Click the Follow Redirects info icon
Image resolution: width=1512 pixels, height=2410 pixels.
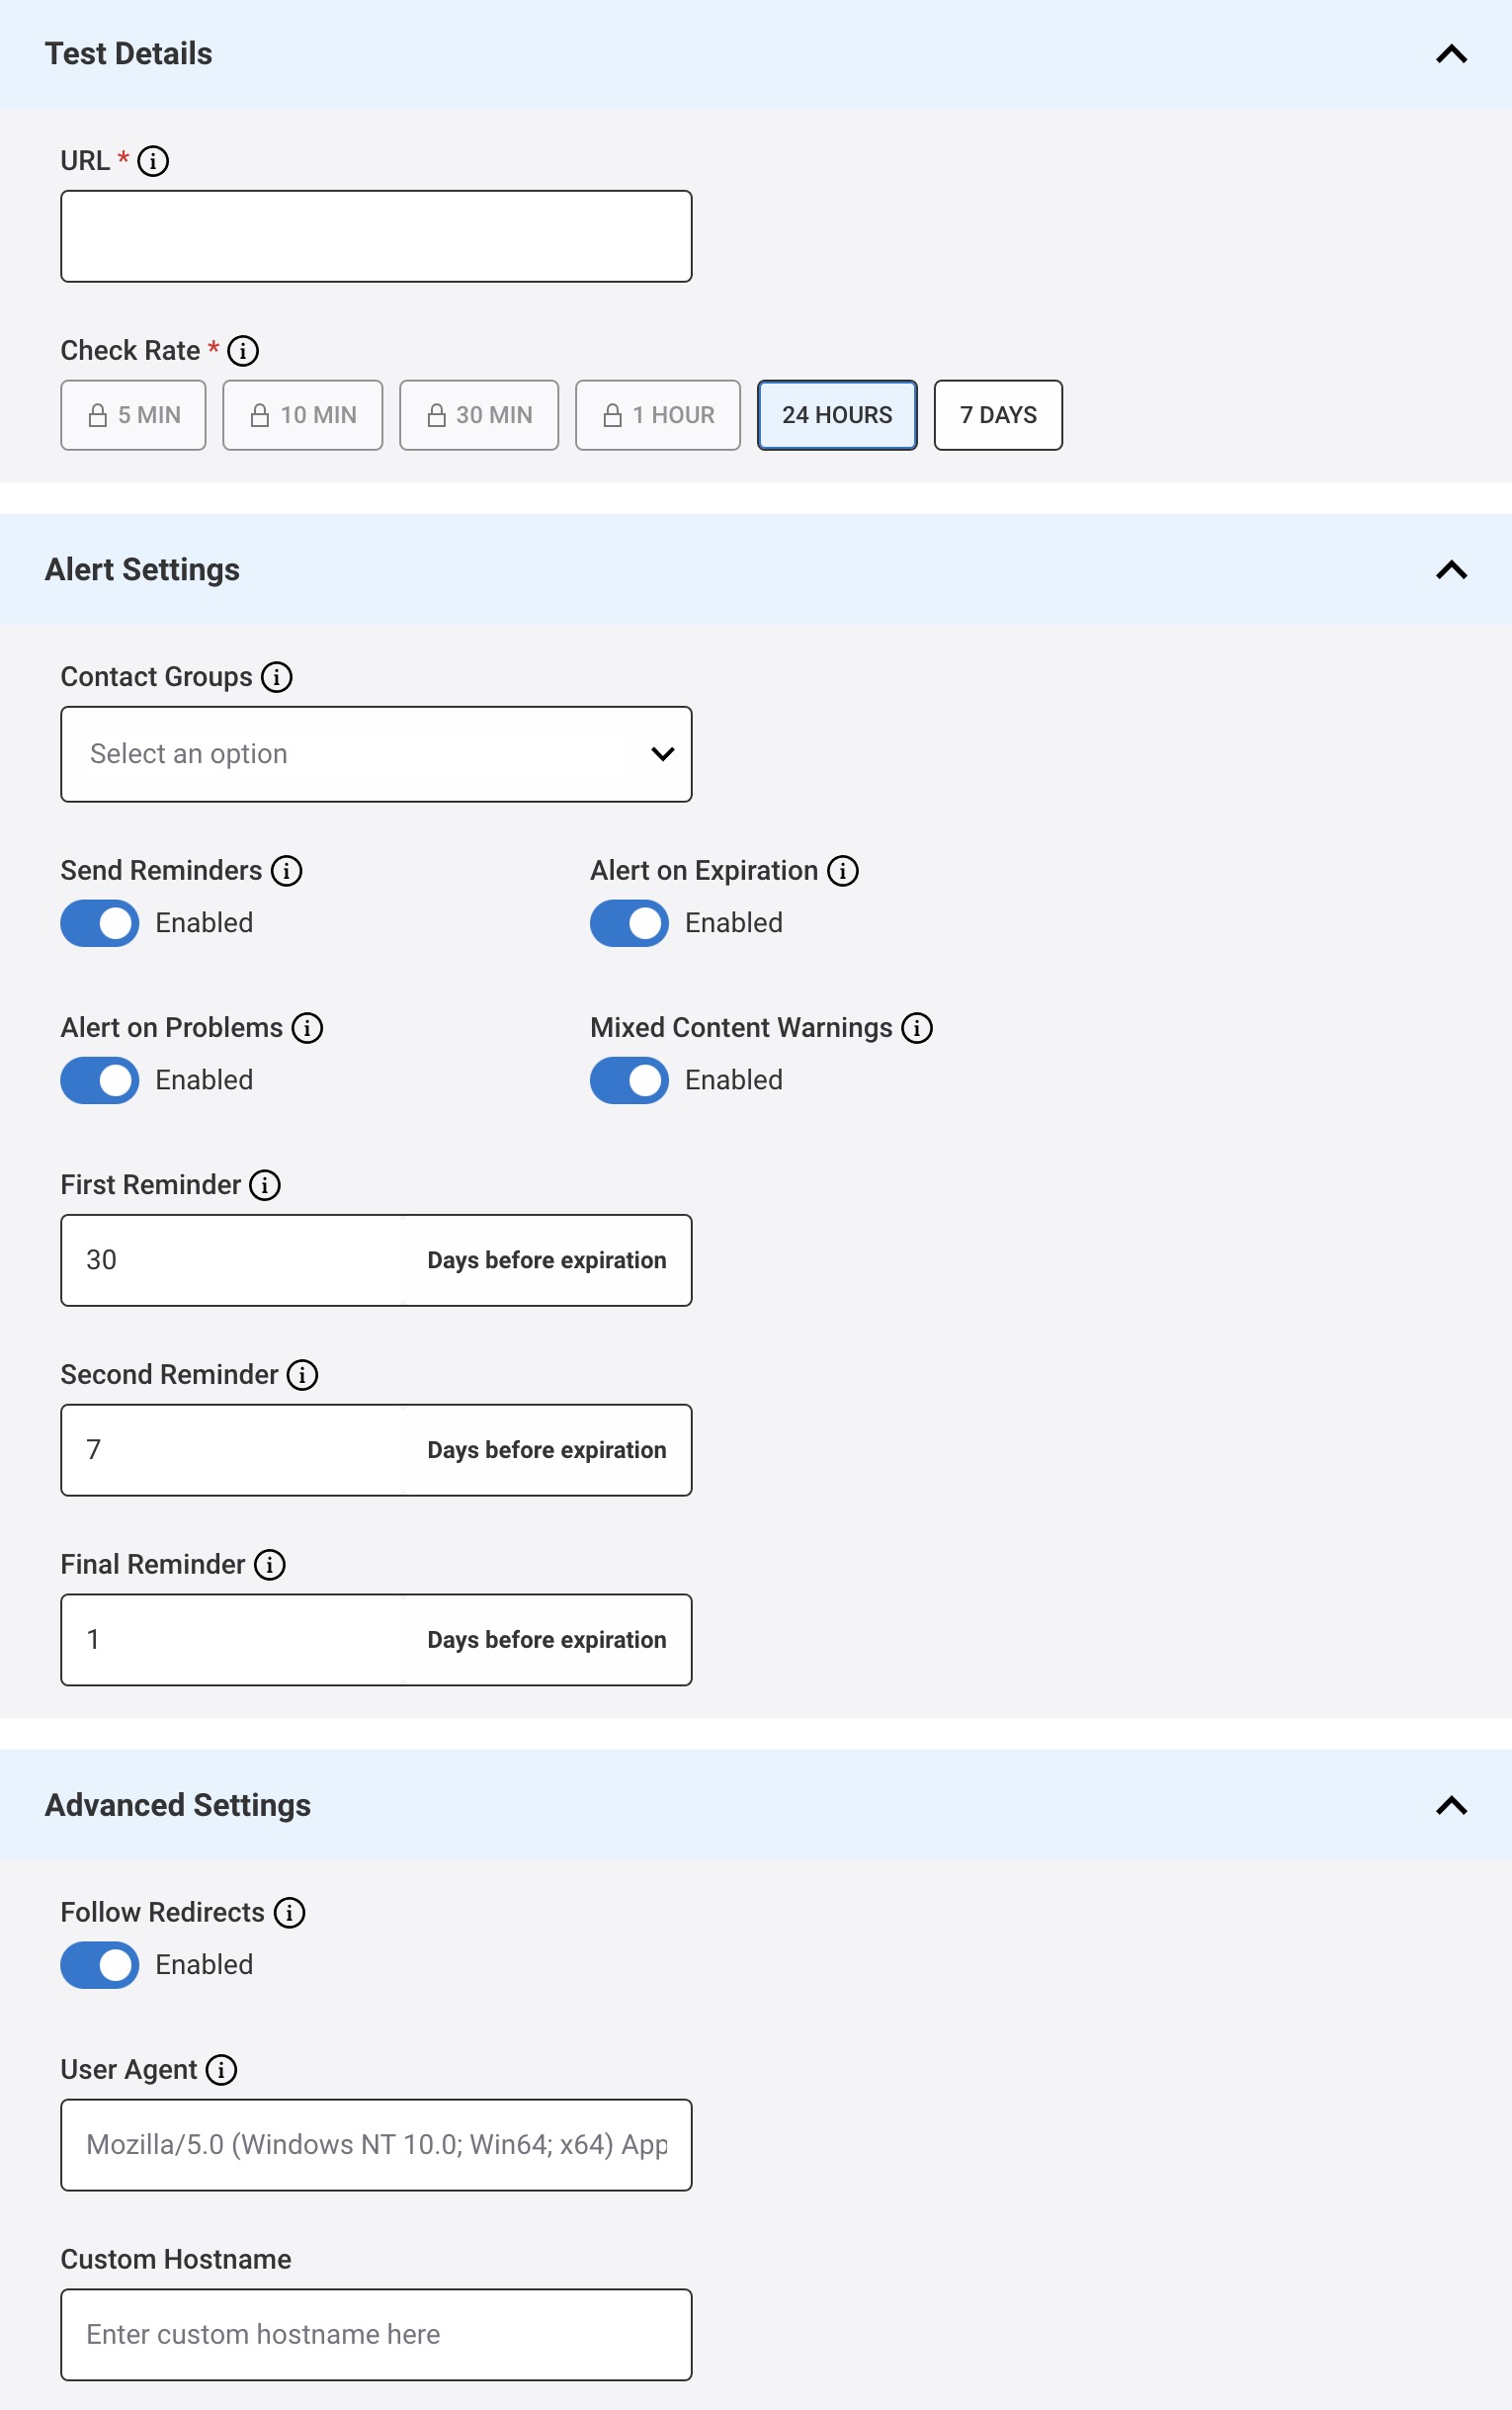coord(290,1912)
